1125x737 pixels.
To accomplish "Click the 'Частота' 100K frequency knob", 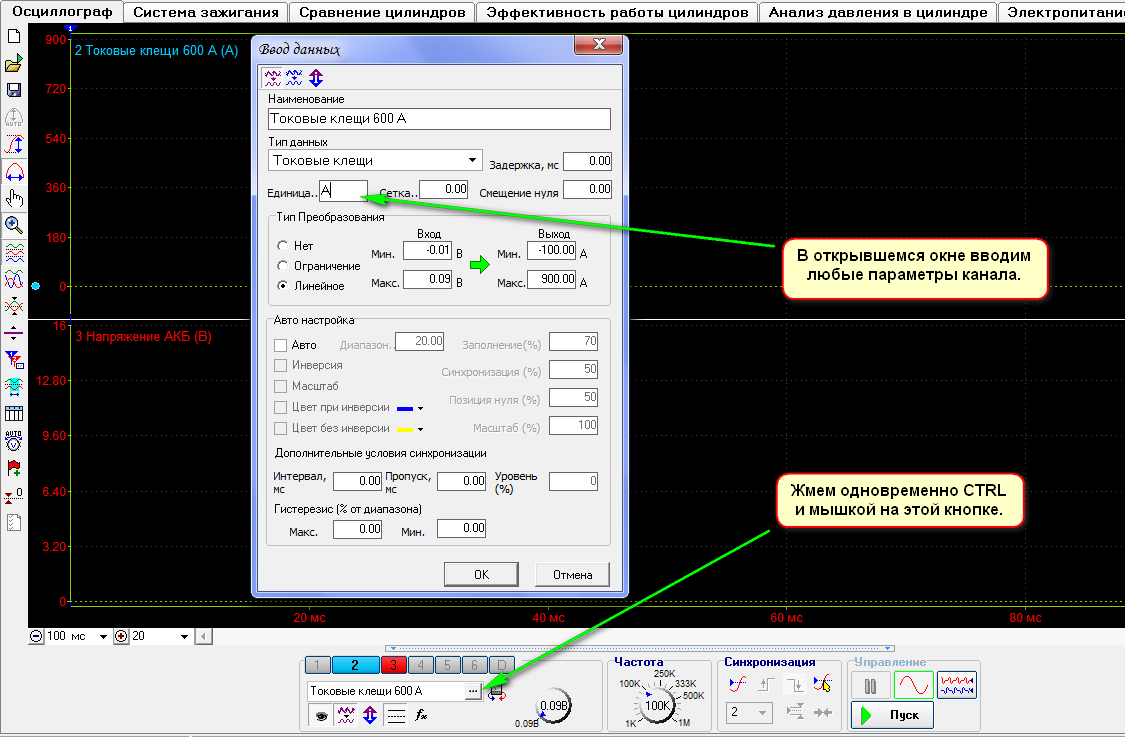I will [x=656, y=705].
